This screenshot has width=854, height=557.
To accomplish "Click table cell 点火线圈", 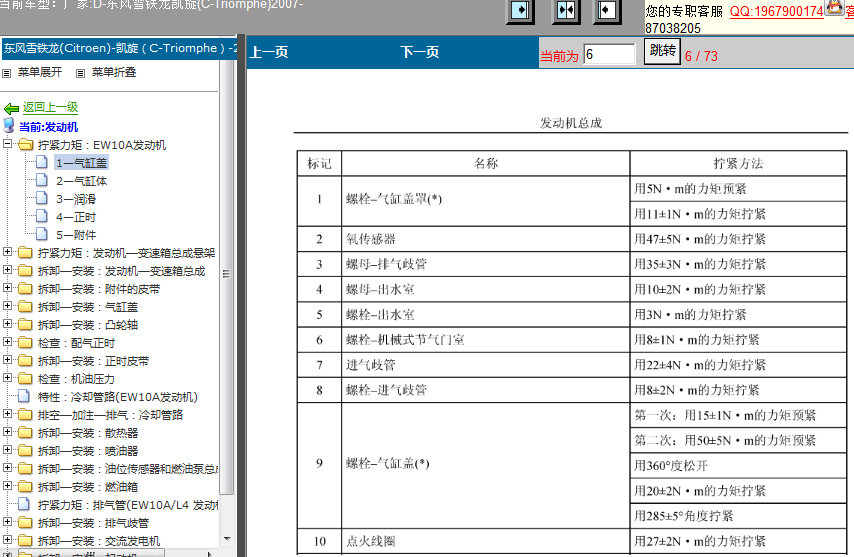I will click(485, 541).
